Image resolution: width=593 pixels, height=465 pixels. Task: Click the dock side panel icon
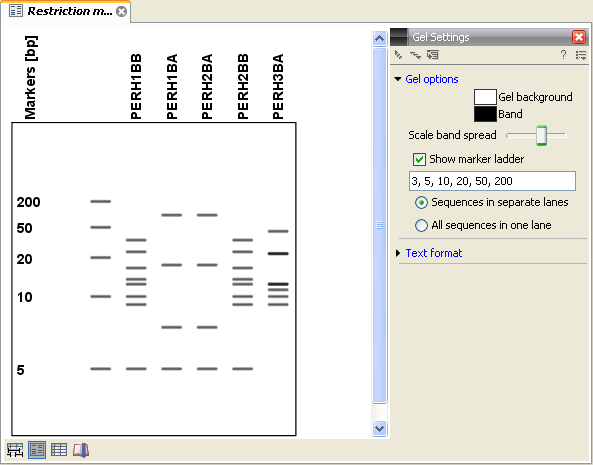coord(433,55)
